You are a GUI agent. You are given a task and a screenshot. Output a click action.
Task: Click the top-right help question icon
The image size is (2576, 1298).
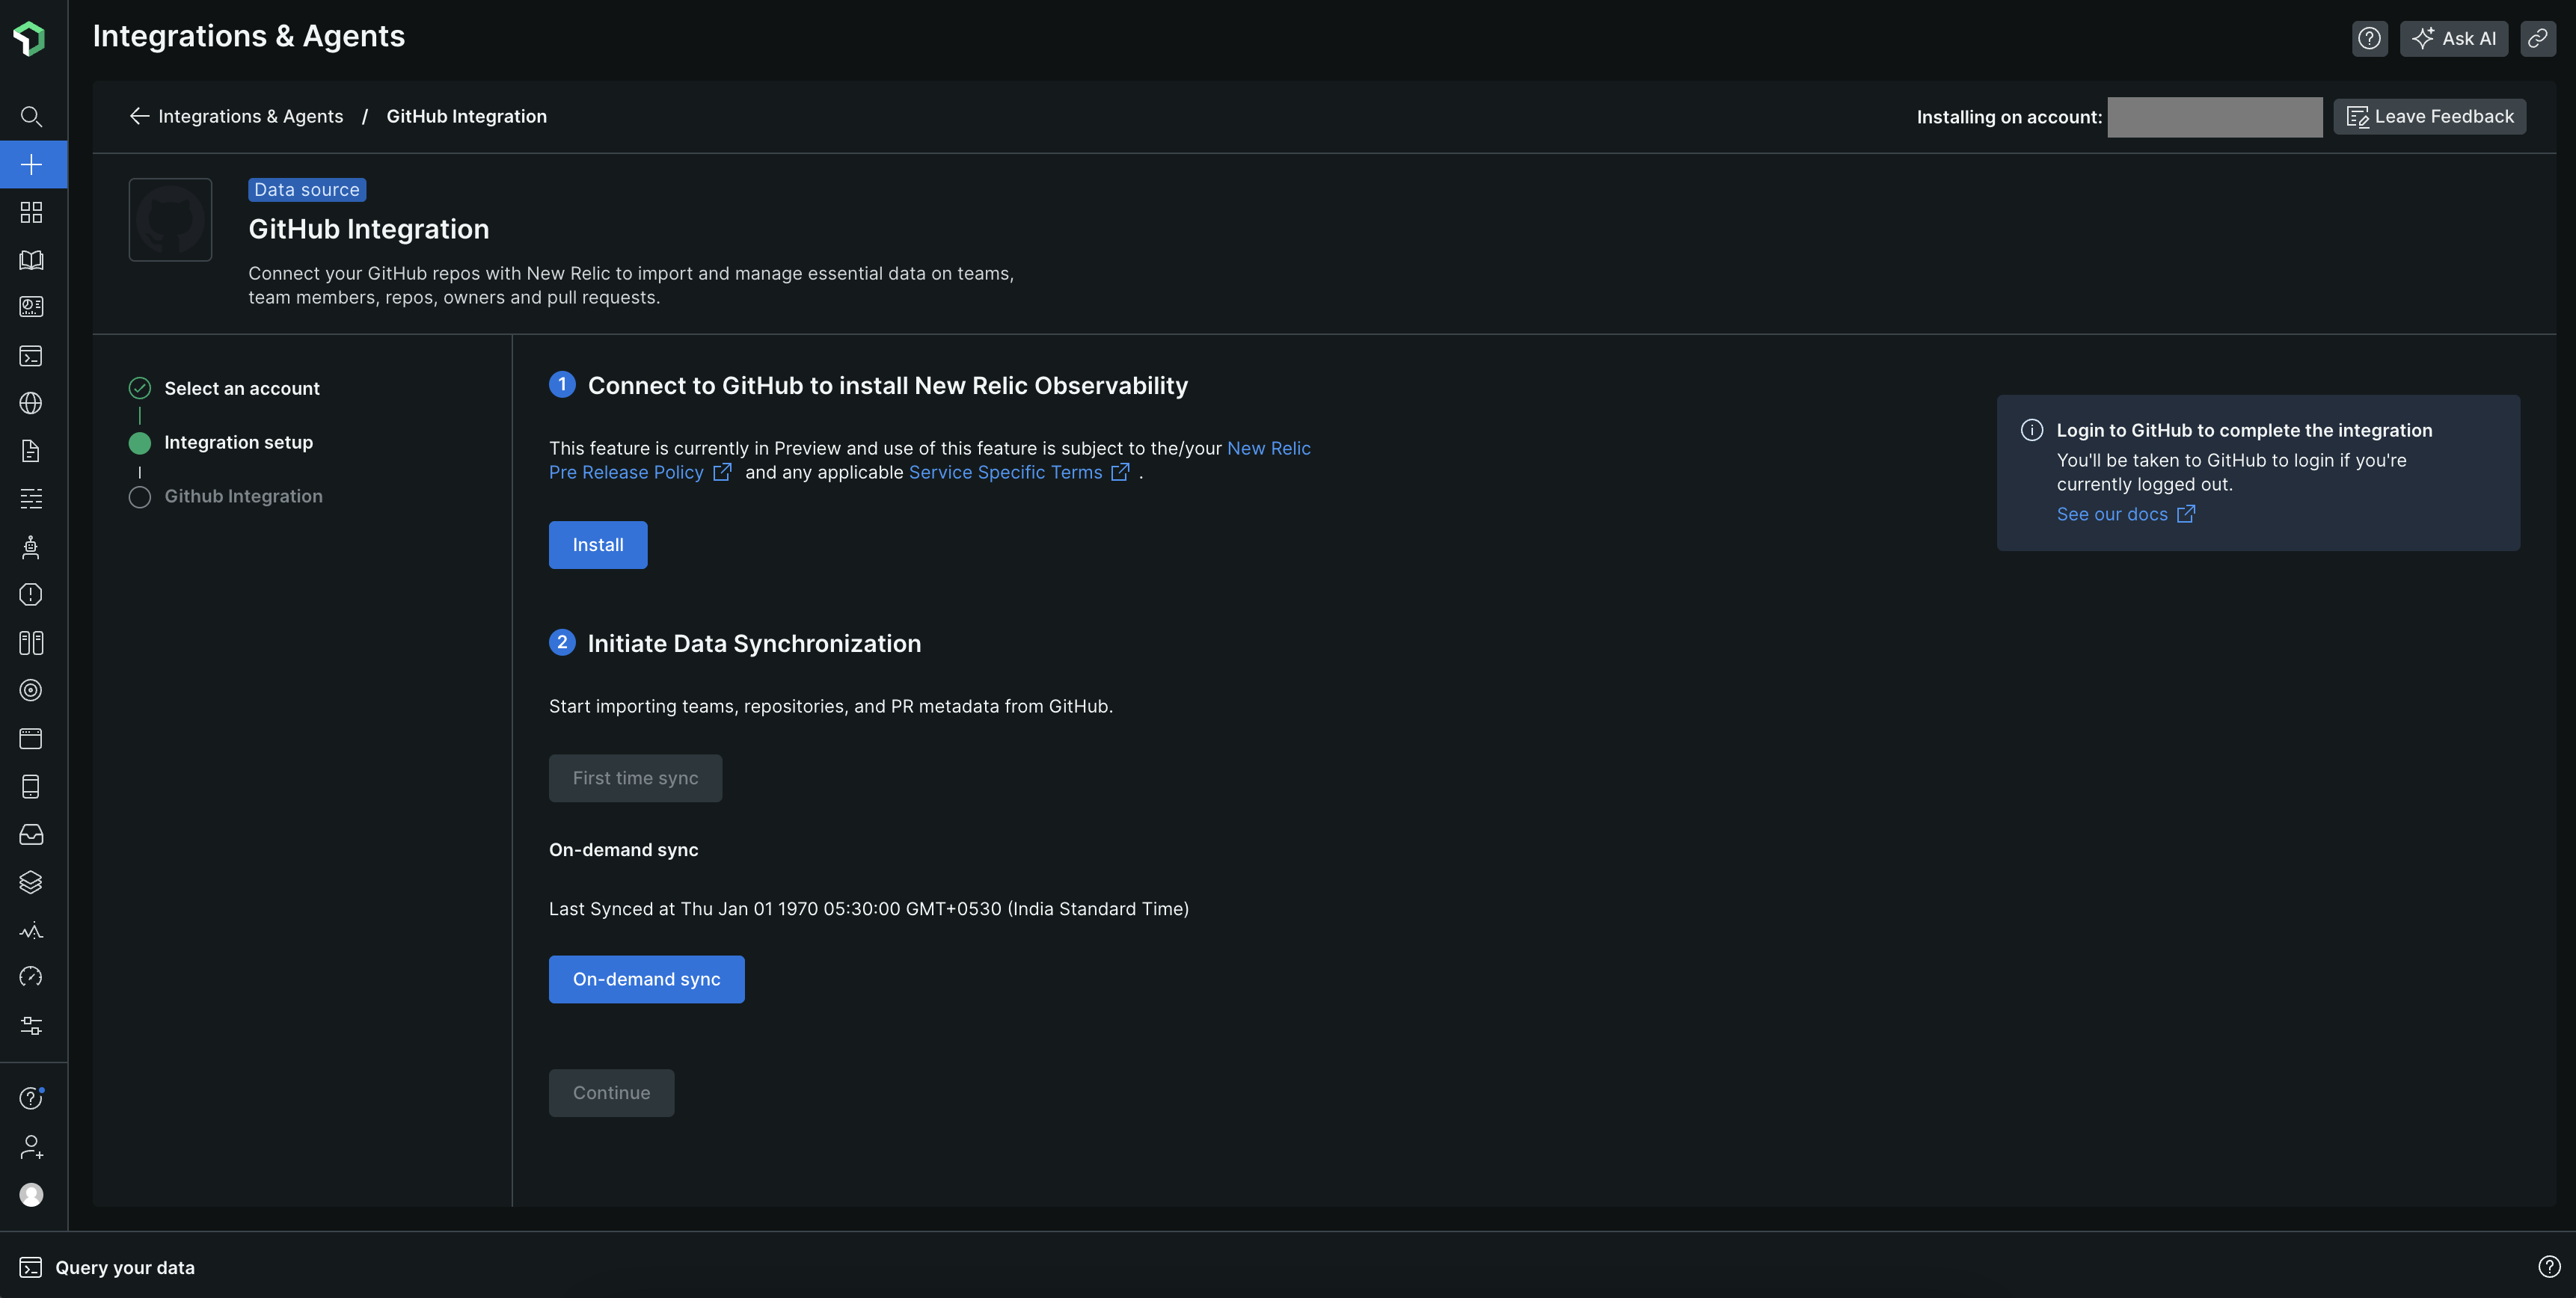pos(2369,38)
